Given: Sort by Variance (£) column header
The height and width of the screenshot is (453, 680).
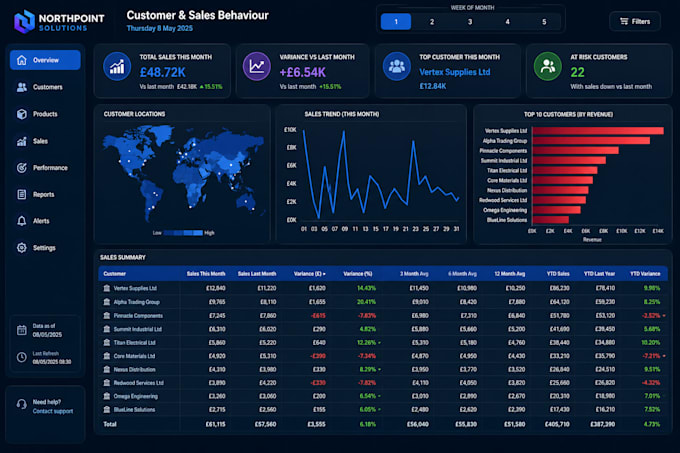Looking at the screenshot, I should click(x=310, y=274).
